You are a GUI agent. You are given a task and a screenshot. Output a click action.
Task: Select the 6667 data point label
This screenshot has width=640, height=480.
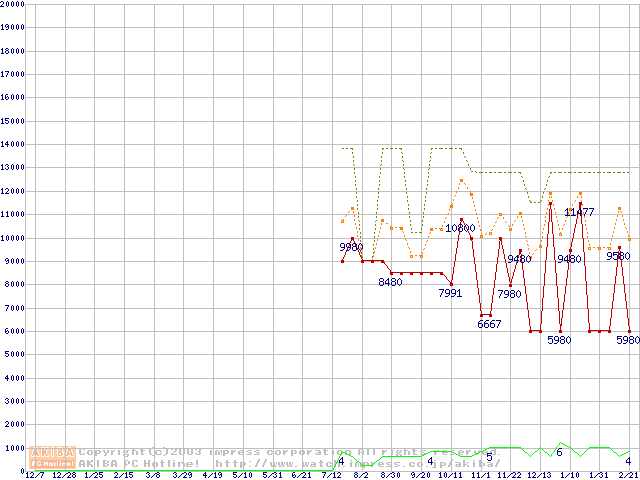point(490,324)
